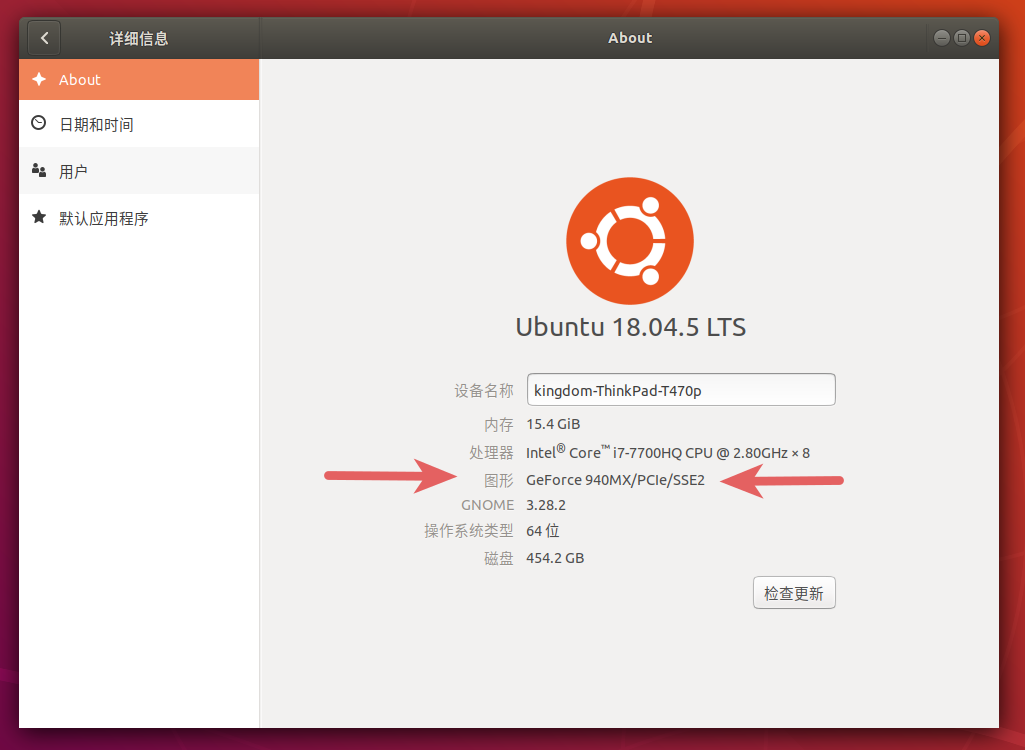Click the users icon beside 用户
1025x750 pixels.
point(39,171)
